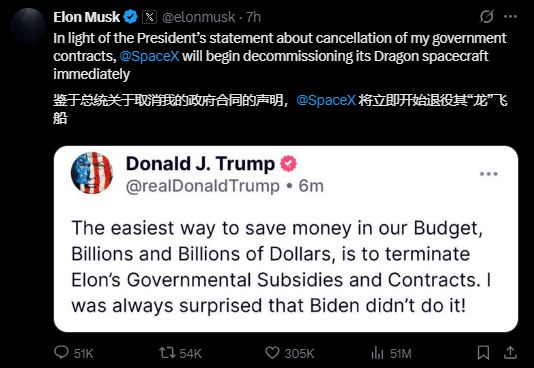Screen dimensions: 534x368
Task: Repost the tweet with 54K reposts
Action: [x=167, y=353]
